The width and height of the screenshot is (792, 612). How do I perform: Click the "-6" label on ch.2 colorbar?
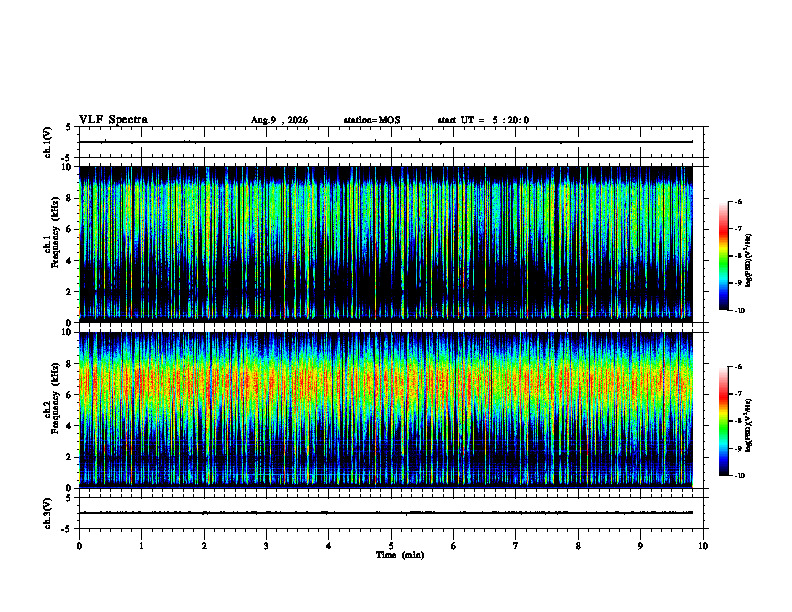(738, 367)
